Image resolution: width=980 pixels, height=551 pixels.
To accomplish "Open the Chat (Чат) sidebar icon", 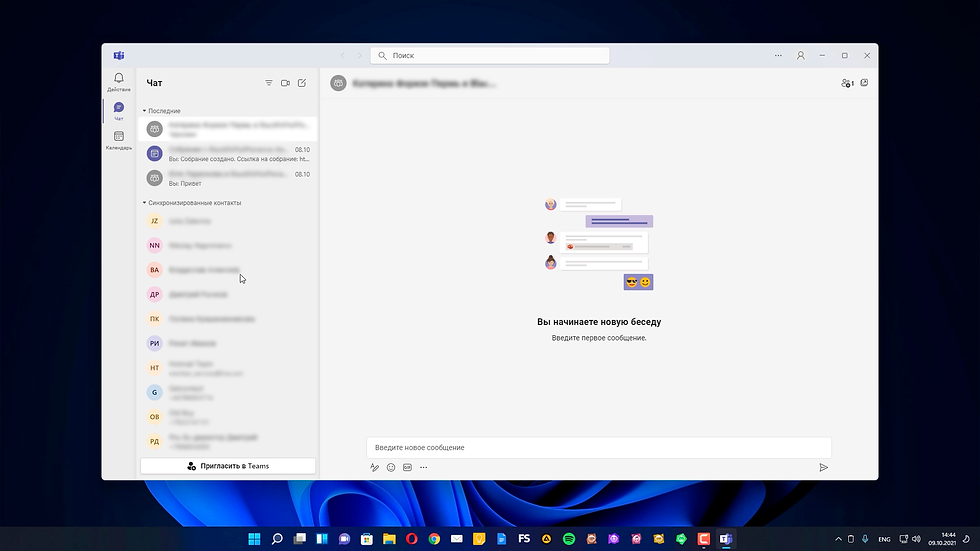I will click(x=119, y=111).
